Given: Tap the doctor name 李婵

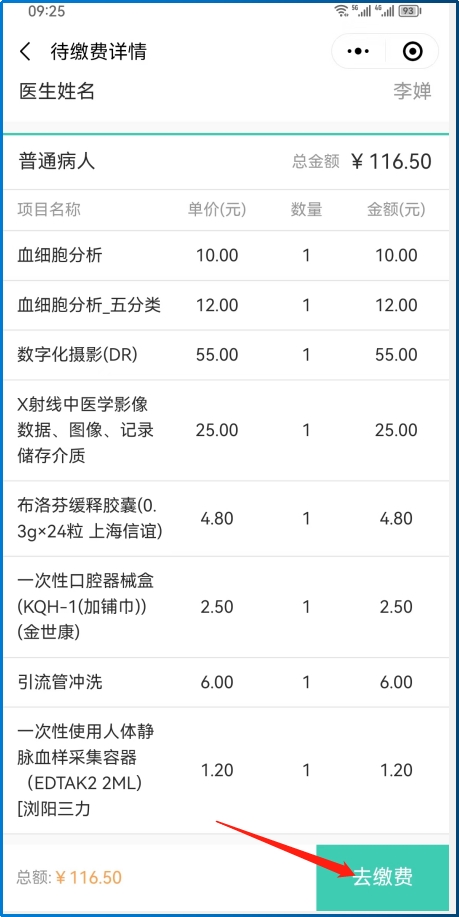Looking at the screenshot, I should (x=412, y=92).
